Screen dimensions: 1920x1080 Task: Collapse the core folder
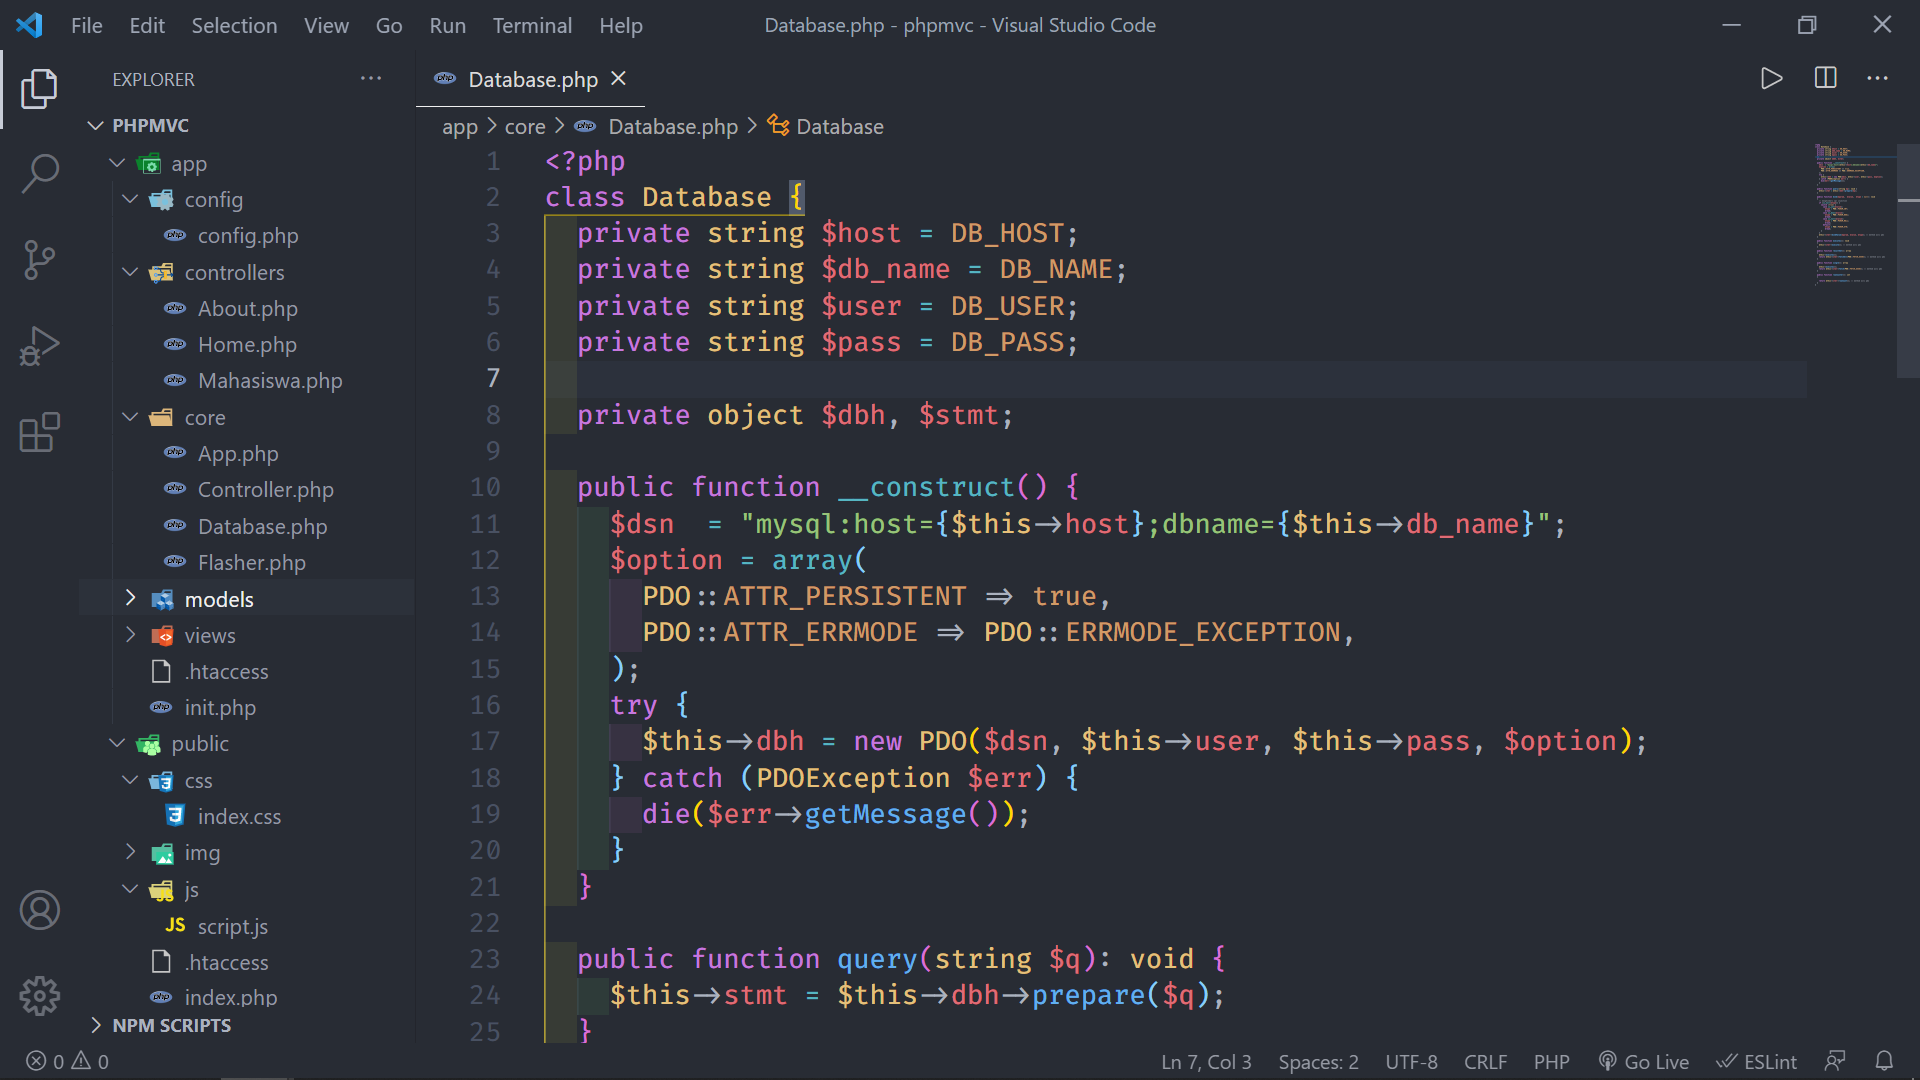(130, 417)
